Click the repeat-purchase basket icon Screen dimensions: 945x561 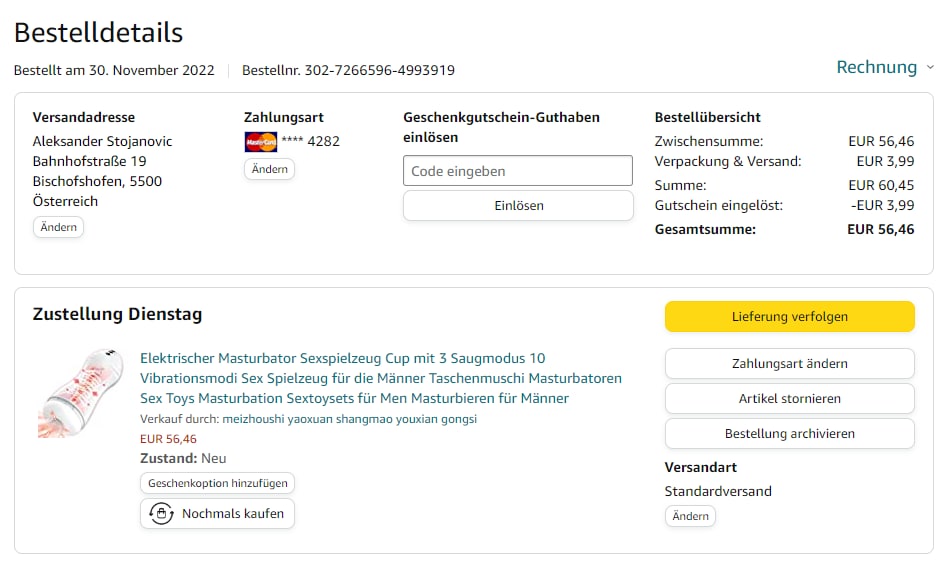point(162,514)
